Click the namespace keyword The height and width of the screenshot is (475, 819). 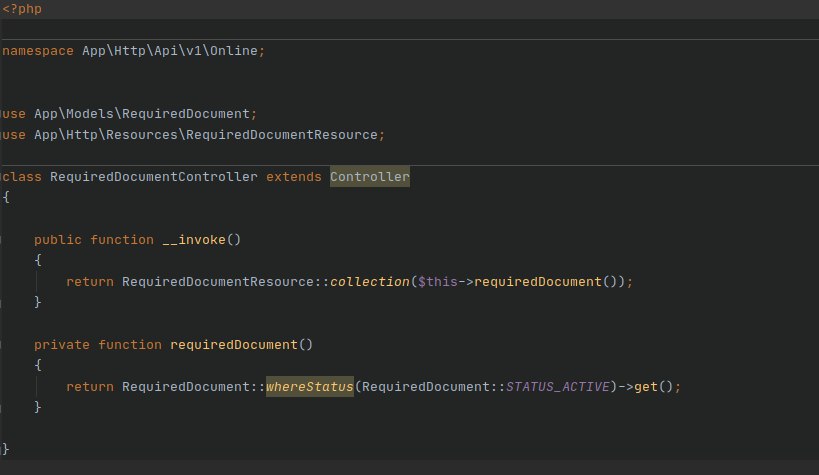click(38, 51)
